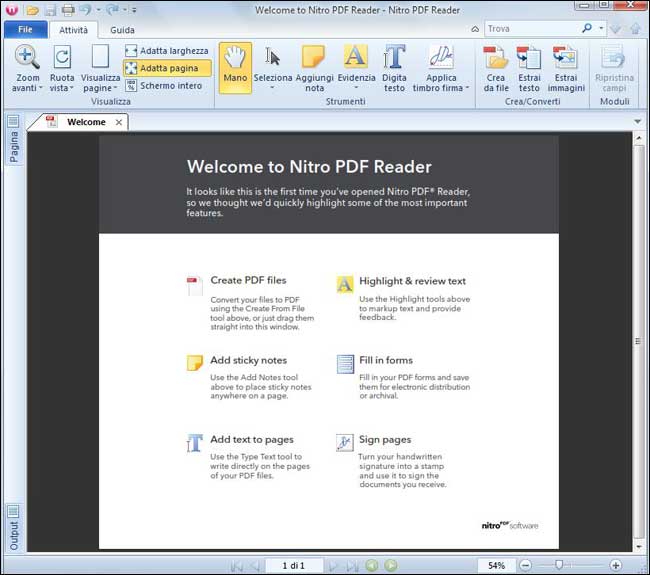Click the Estrai immagini icon

click(x=566, y=67)
